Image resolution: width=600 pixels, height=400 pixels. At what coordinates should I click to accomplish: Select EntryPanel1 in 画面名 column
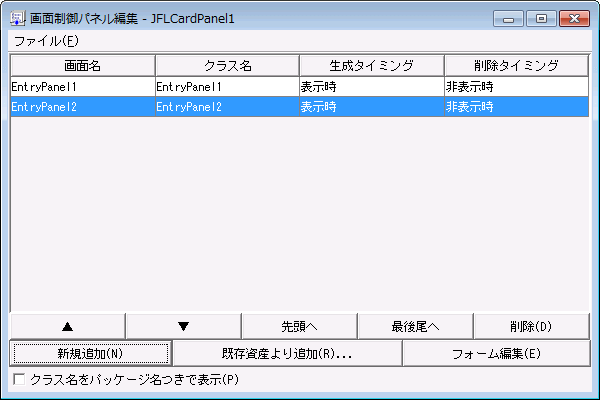[83, 87]
